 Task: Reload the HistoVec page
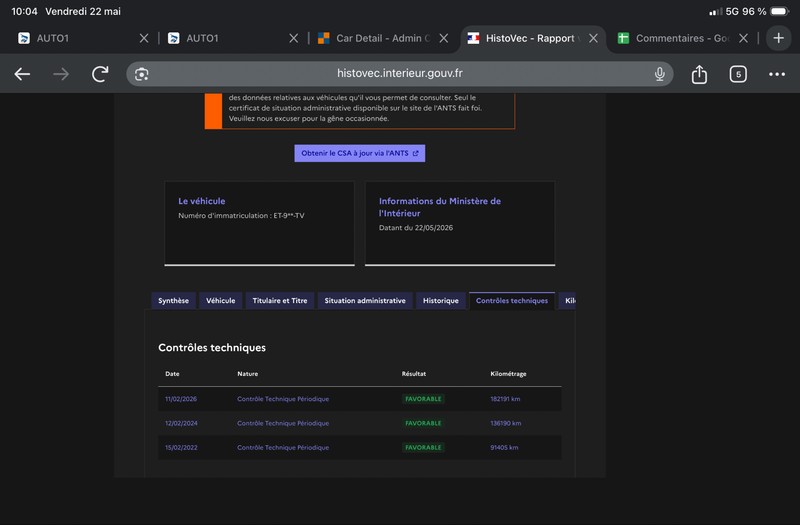click(100, 74)
